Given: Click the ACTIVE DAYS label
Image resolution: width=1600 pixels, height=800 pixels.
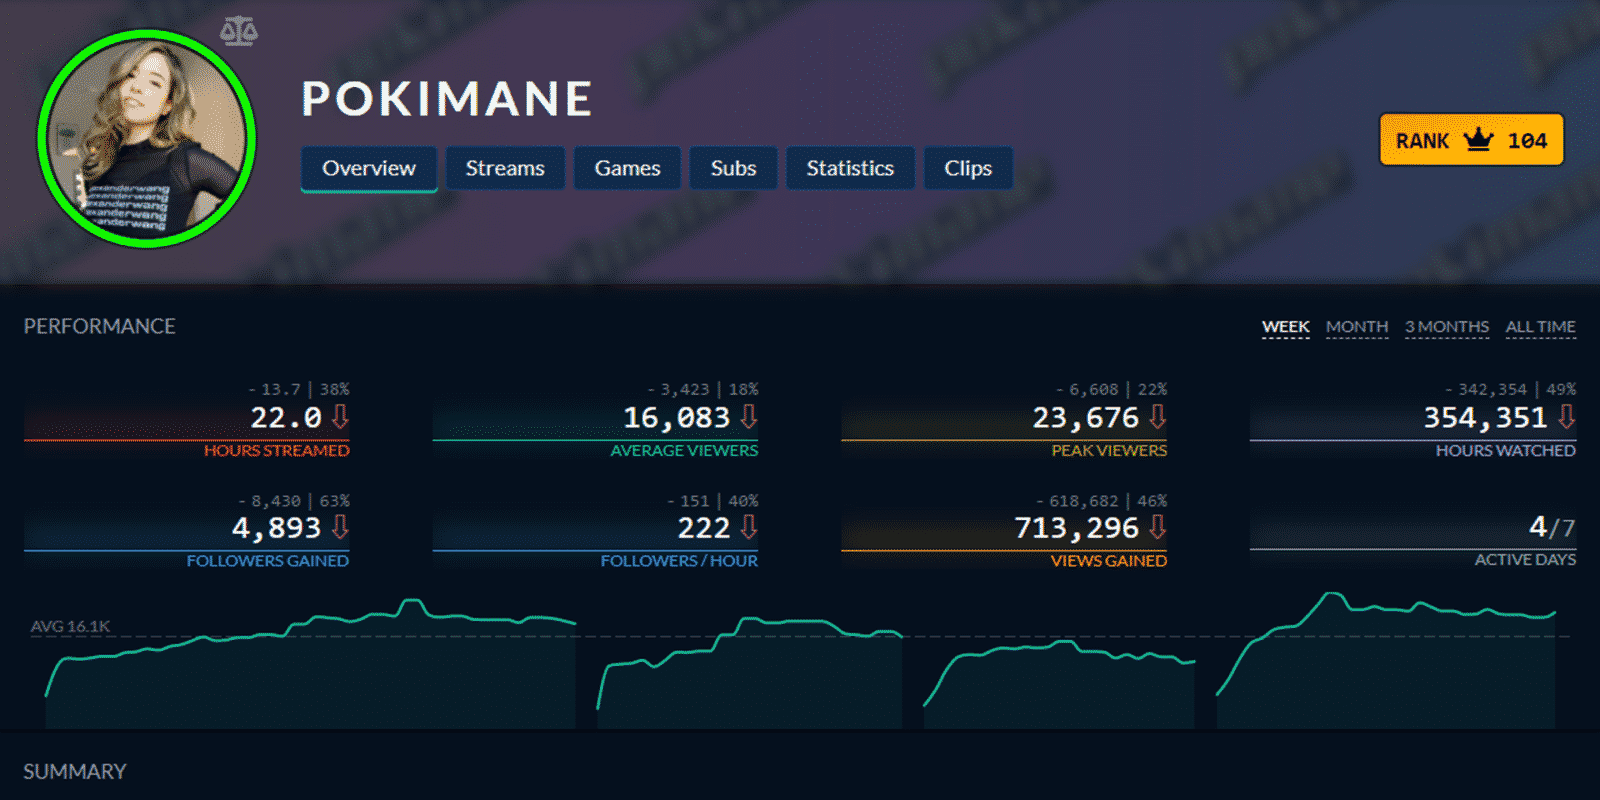Looking at the screenshot, I should pyautogui.click(x=1525, y=560).
